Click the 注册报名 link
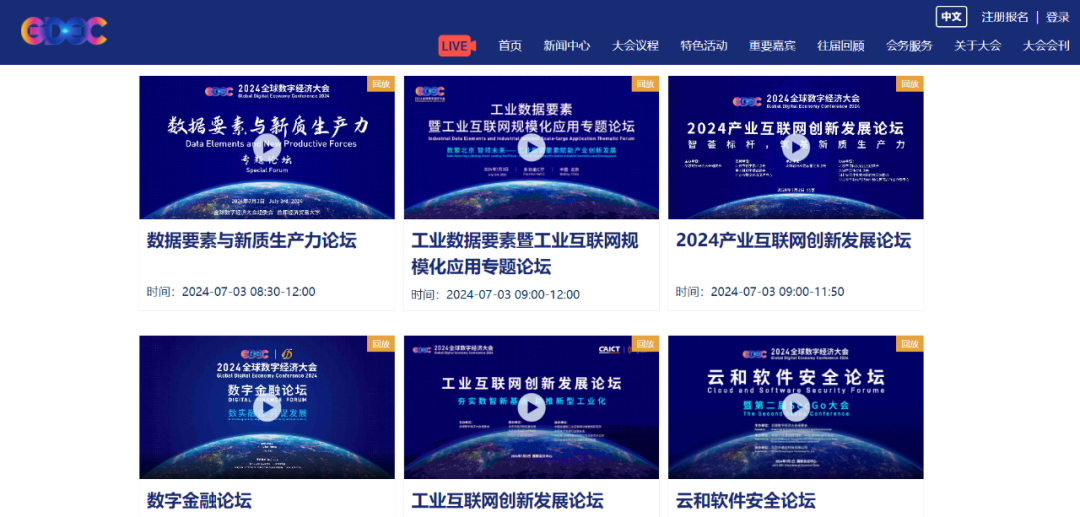 click(1005, 17)
